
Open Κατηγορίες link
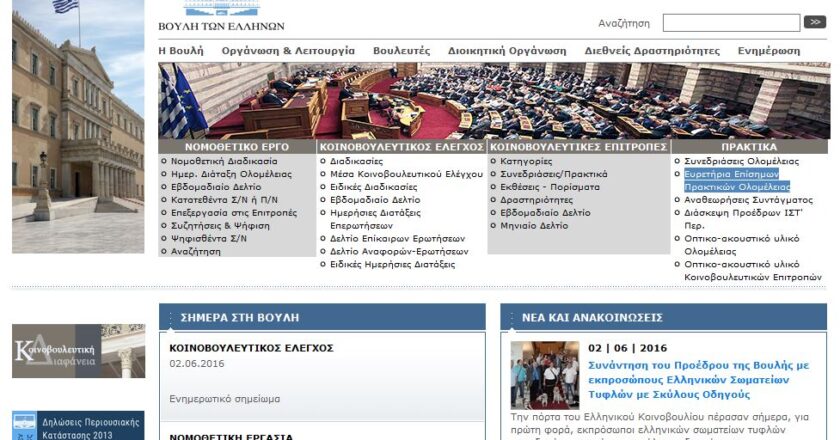click(x=526, y=161)
